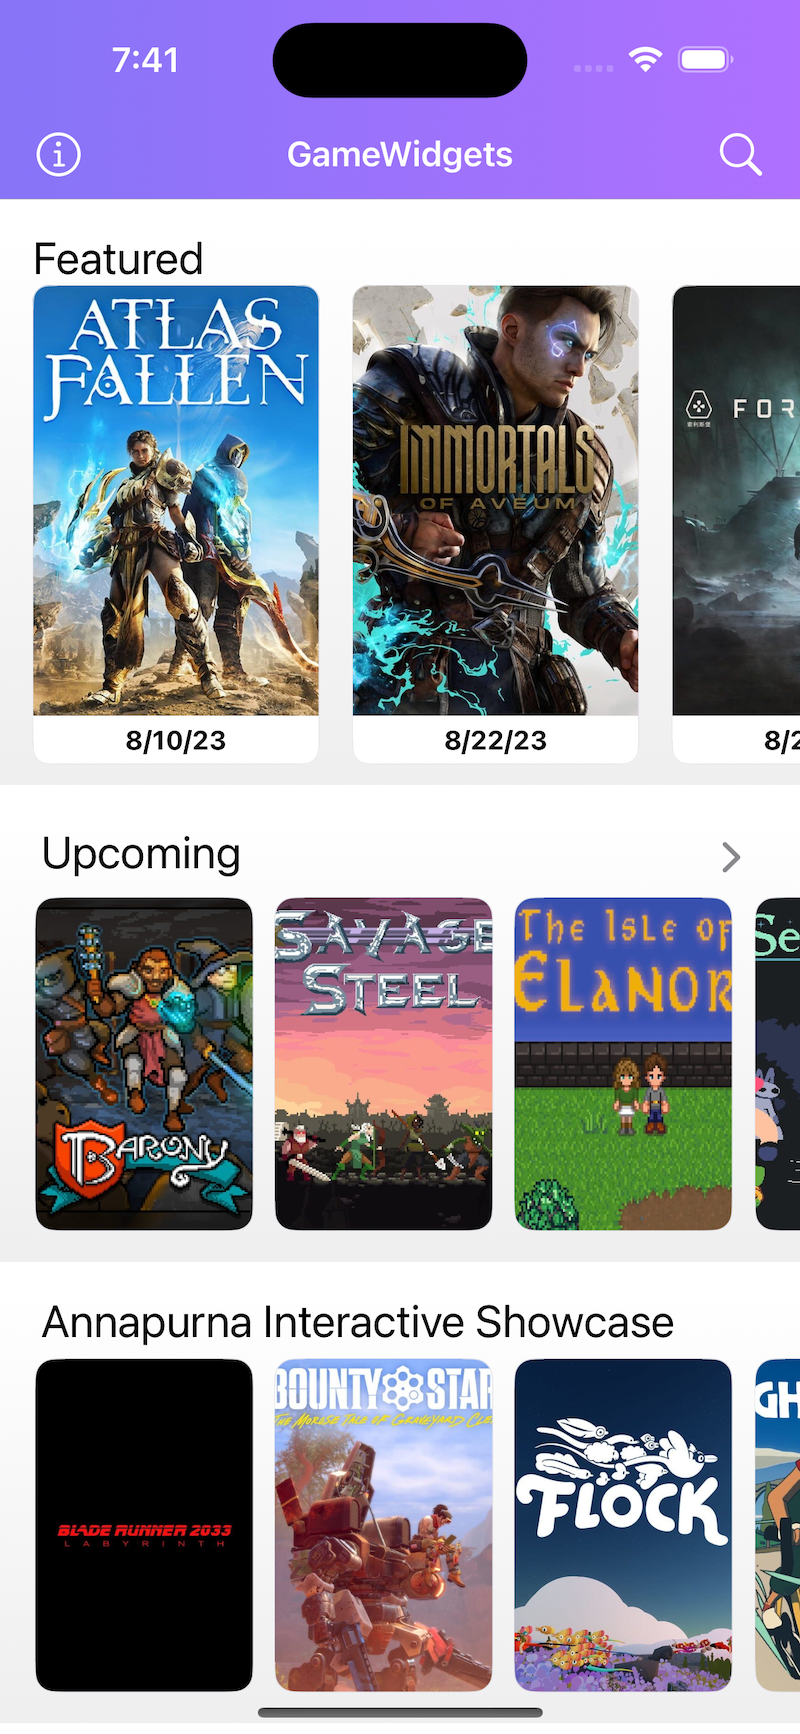Tap the search magnifier icon
Viewport: 800px width, 1734px height.
(x=740, y=155)
